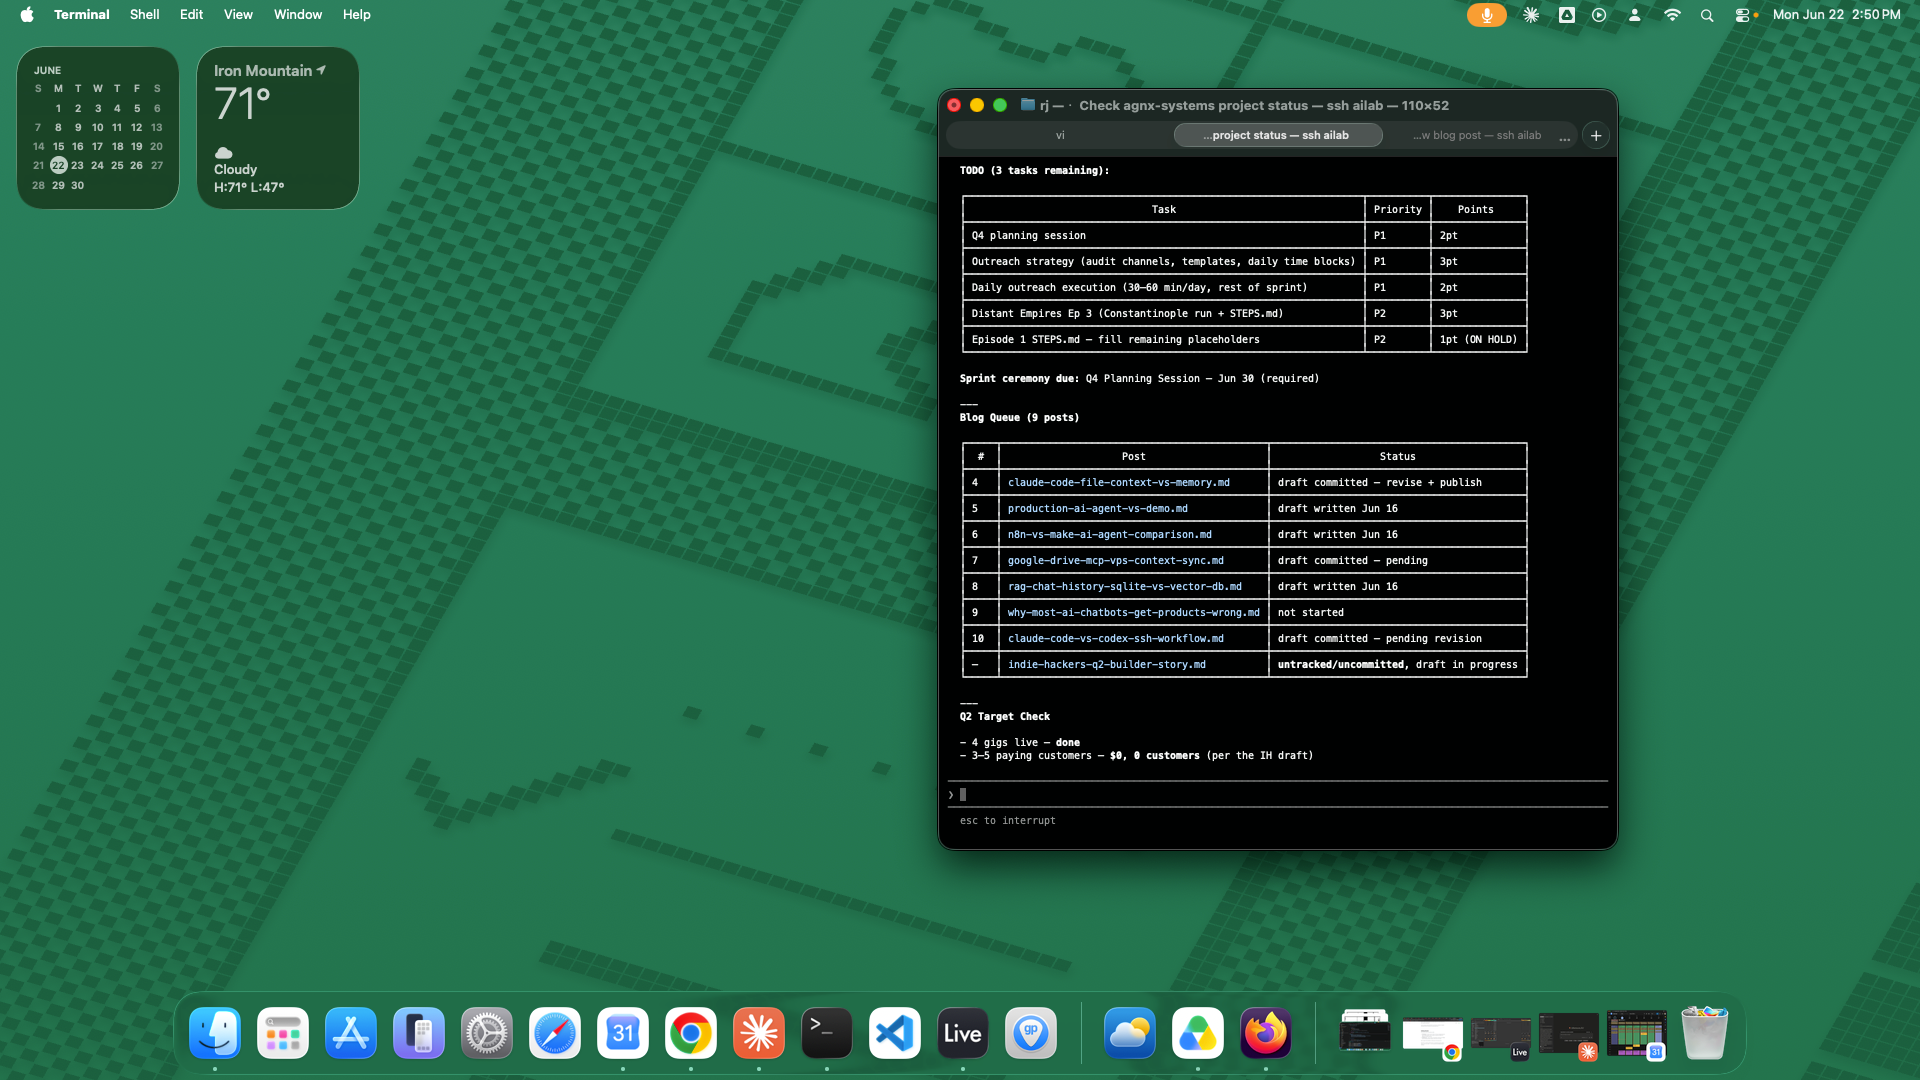This screenshot has width=1920, height=1080.
Task: Open the GlobalProtect shield app in dock
Action: [1031, 1033]
